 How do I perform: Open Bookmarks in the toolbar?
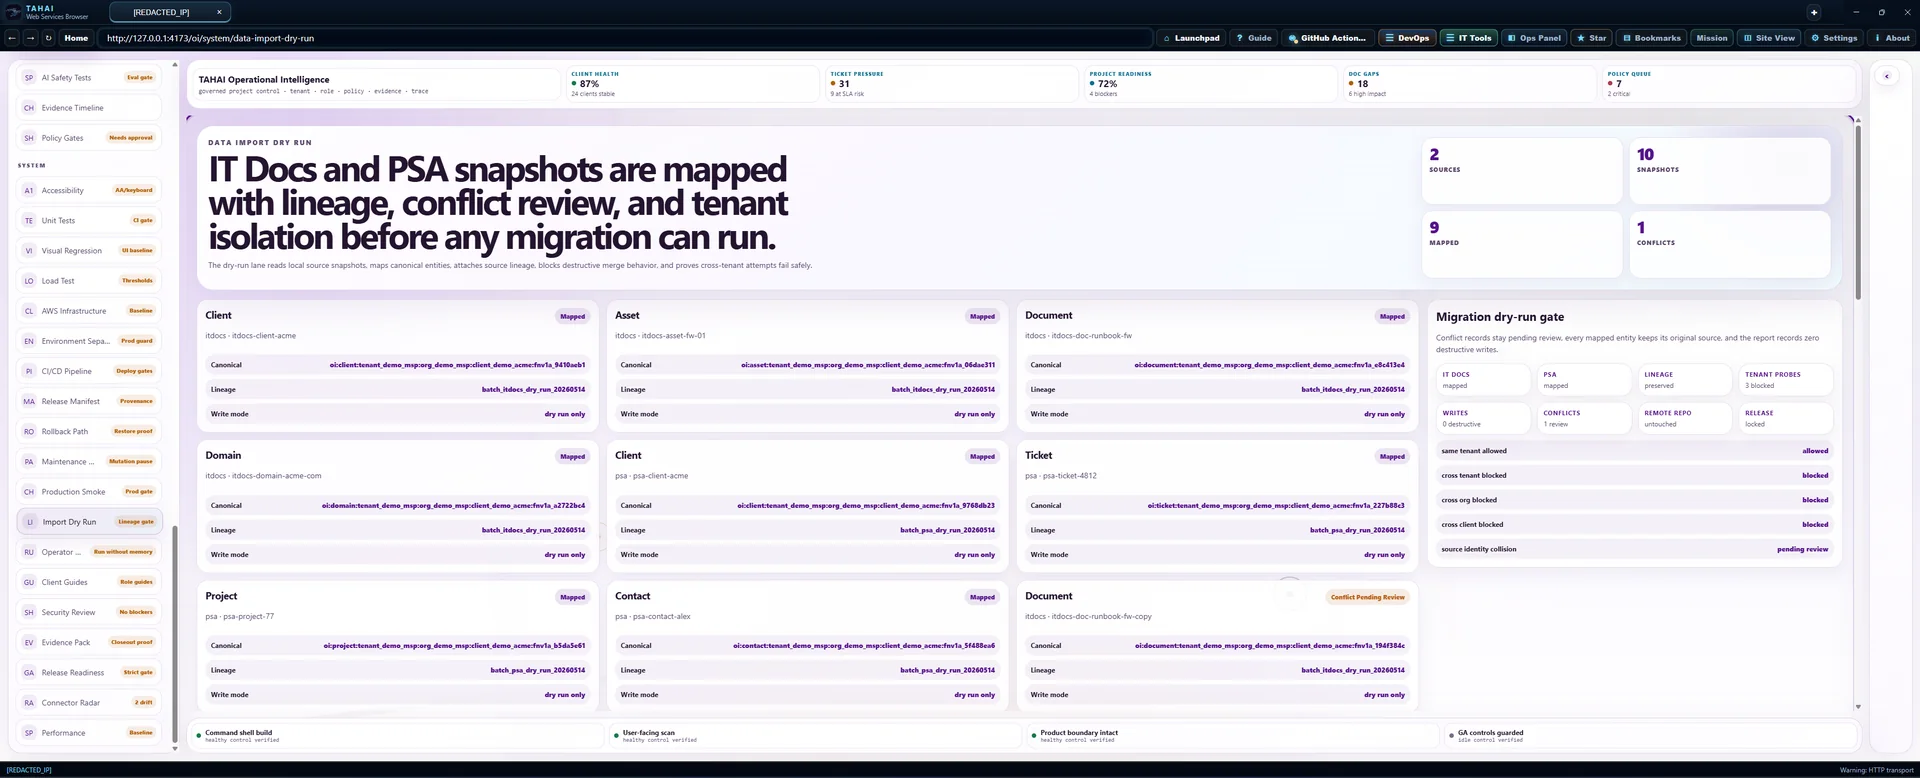pos(1651,38)
